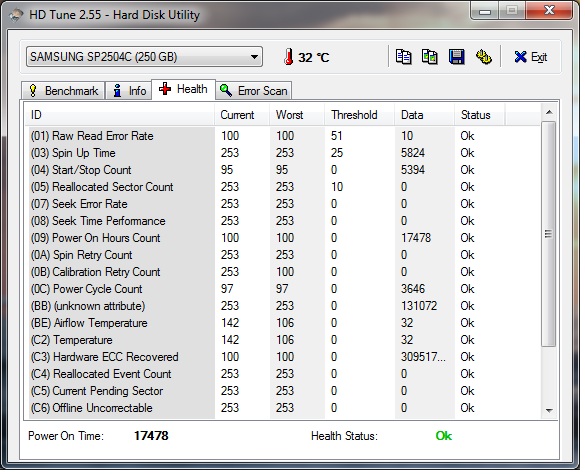Select the (08) Seek Time Performance row
585x474 pixels.
pyautogui.click(x=284, y=221)
